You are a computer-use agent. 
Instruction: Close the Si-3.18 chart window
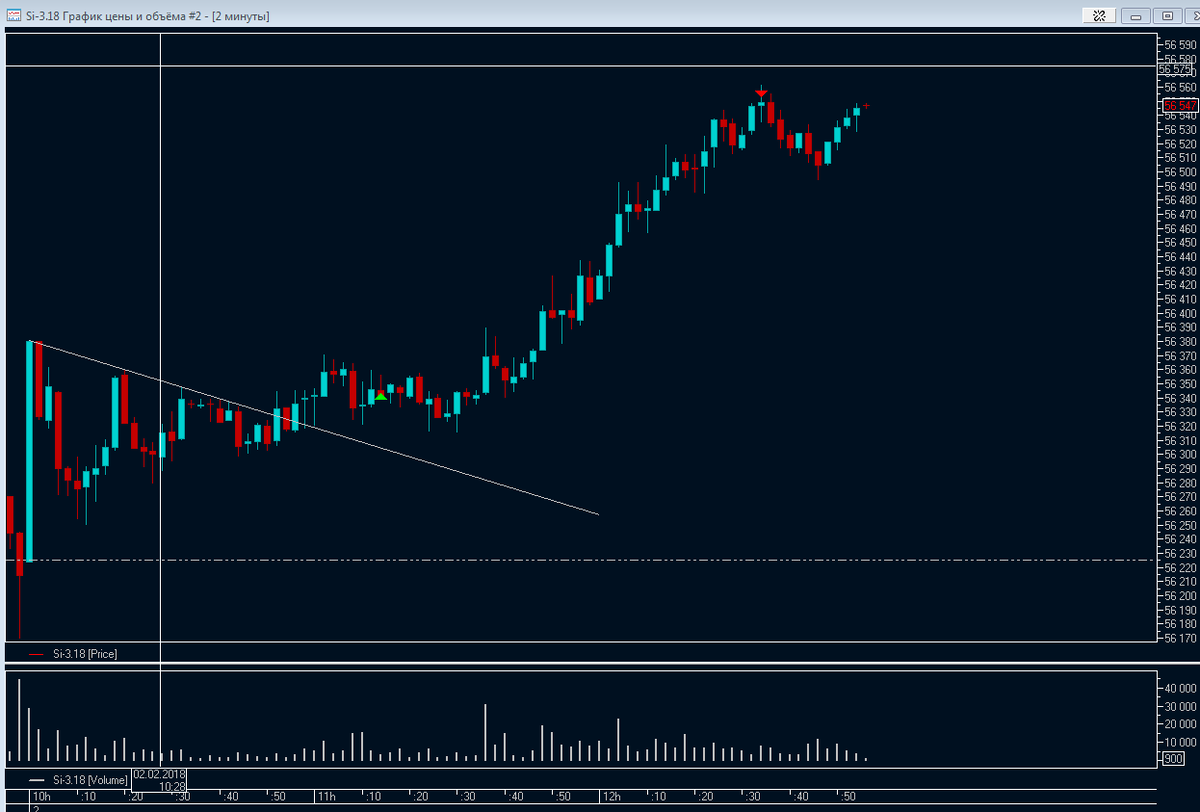click(1191, 16)
